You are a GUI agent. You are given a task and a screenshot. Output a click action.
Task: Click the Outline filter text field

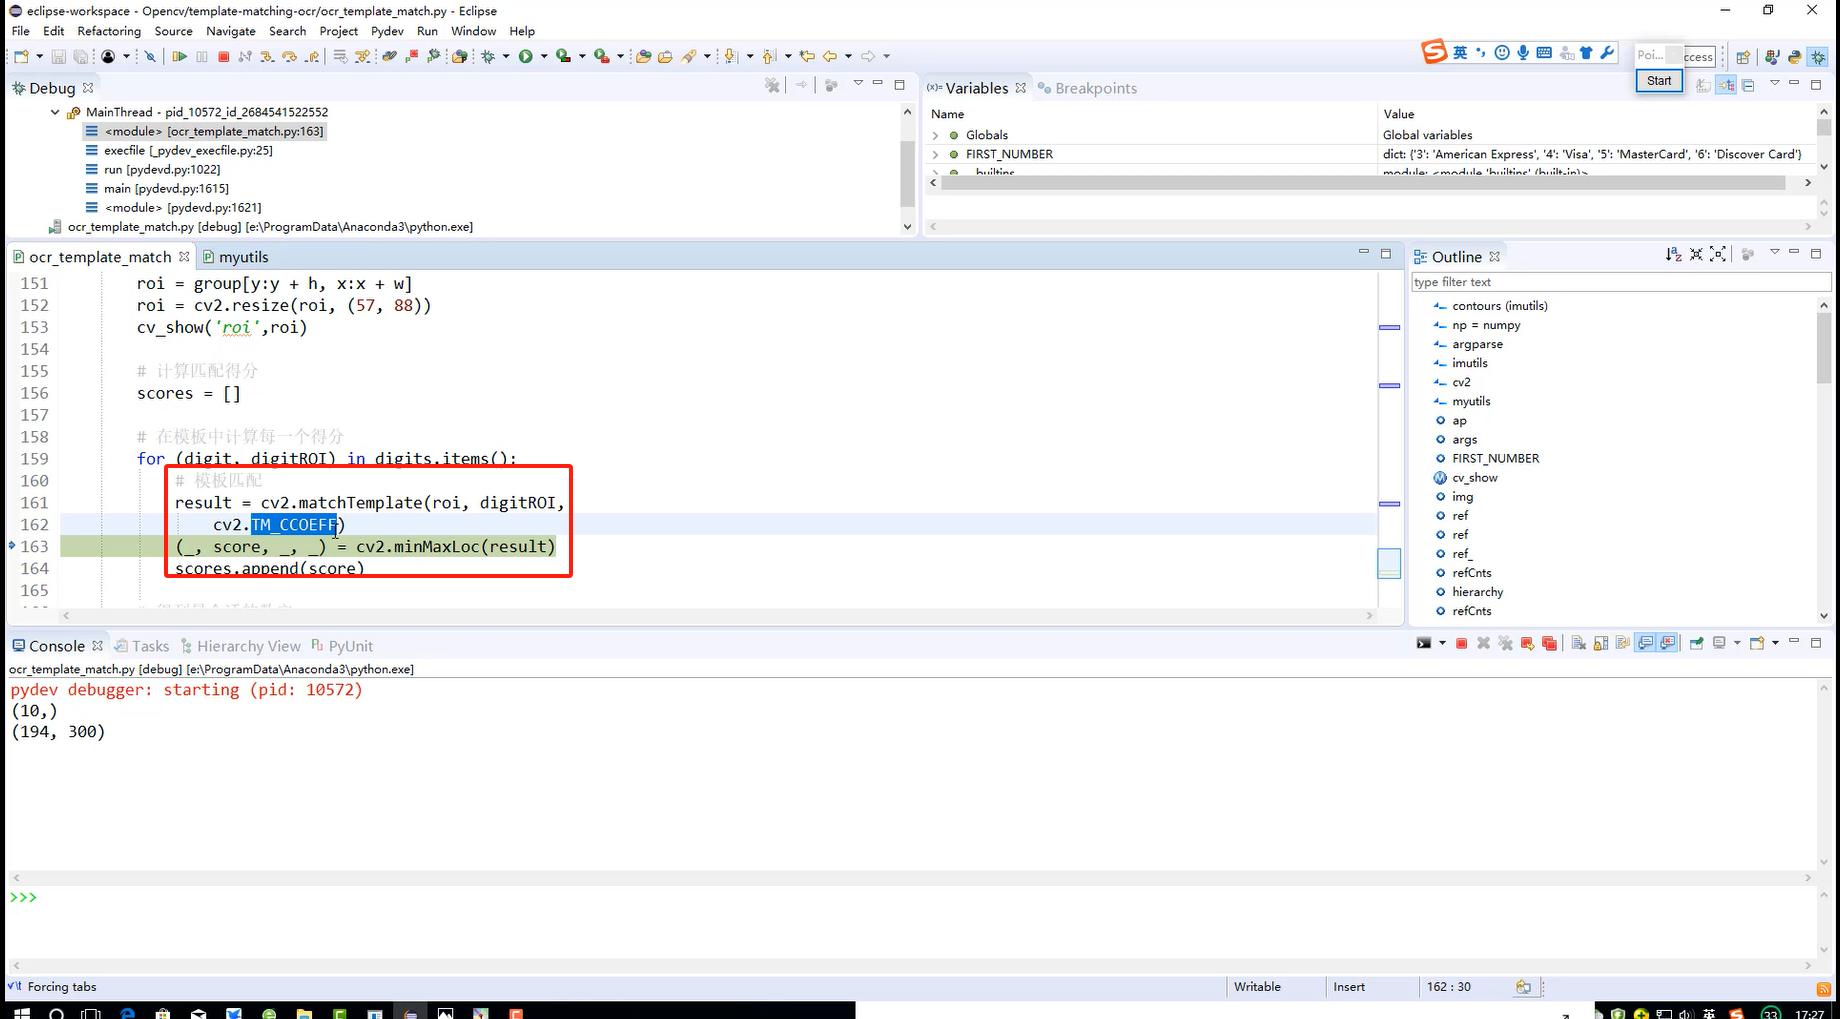tap(1620, 282)
